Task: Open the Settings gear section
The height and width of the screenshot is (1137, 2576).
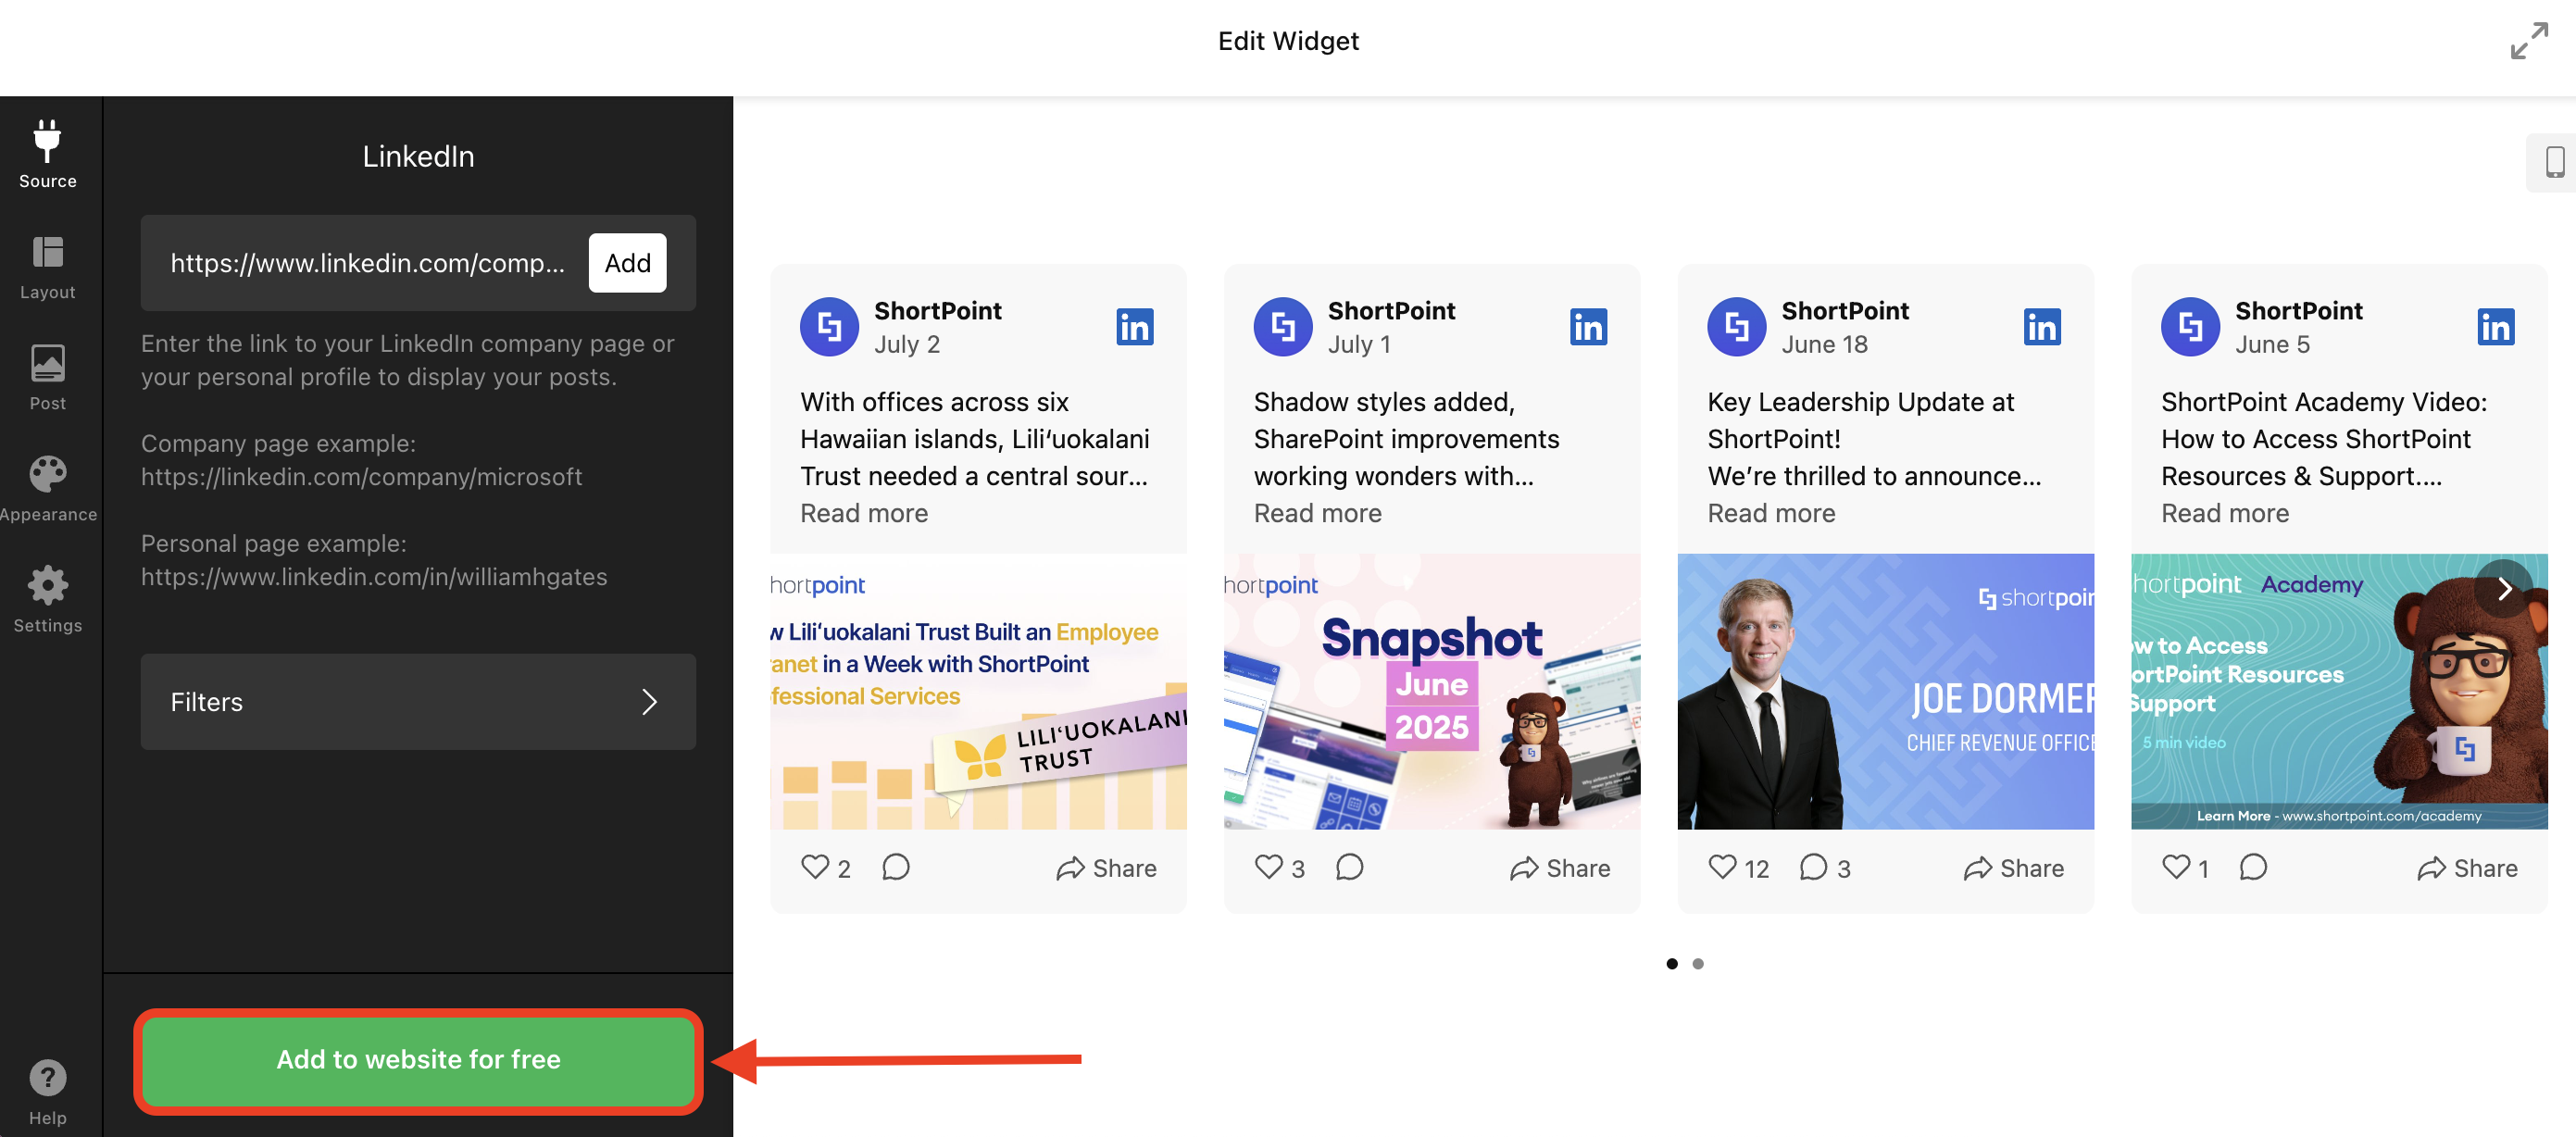Action: [47, 600]
